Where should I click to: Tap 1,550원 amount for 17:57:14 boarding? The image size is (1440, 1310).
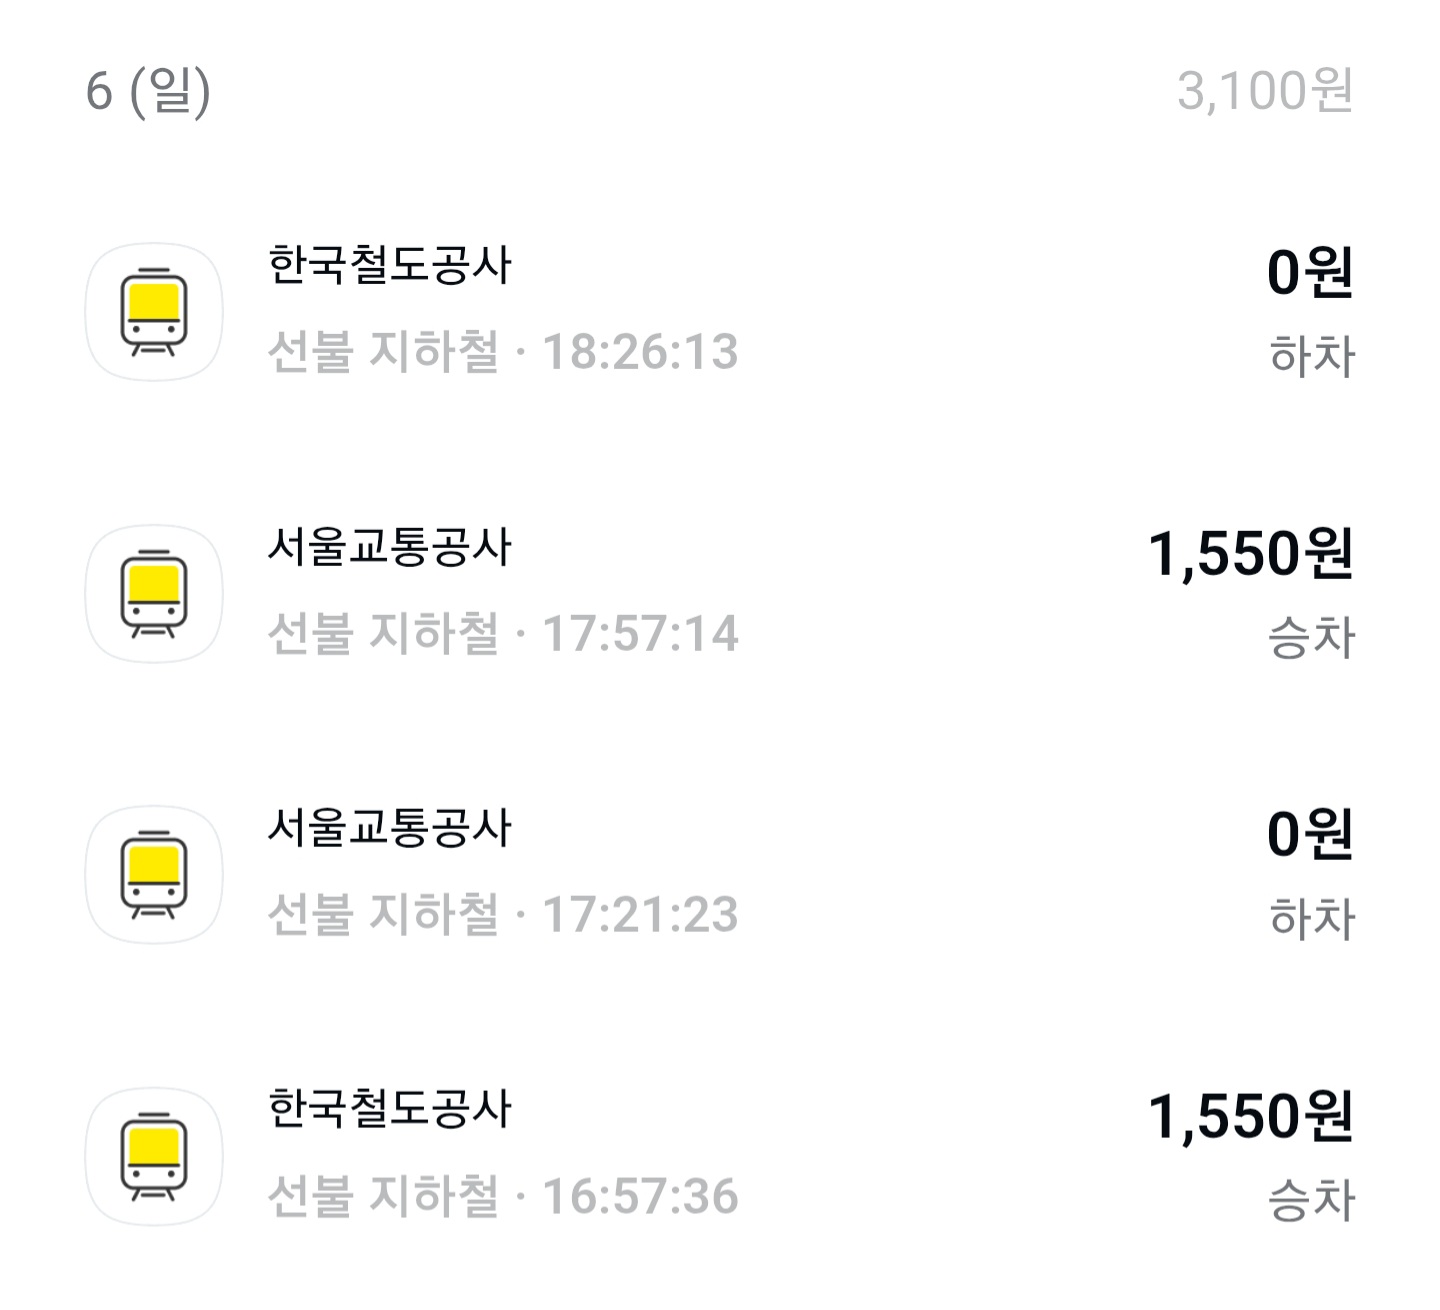point(1250,554)
